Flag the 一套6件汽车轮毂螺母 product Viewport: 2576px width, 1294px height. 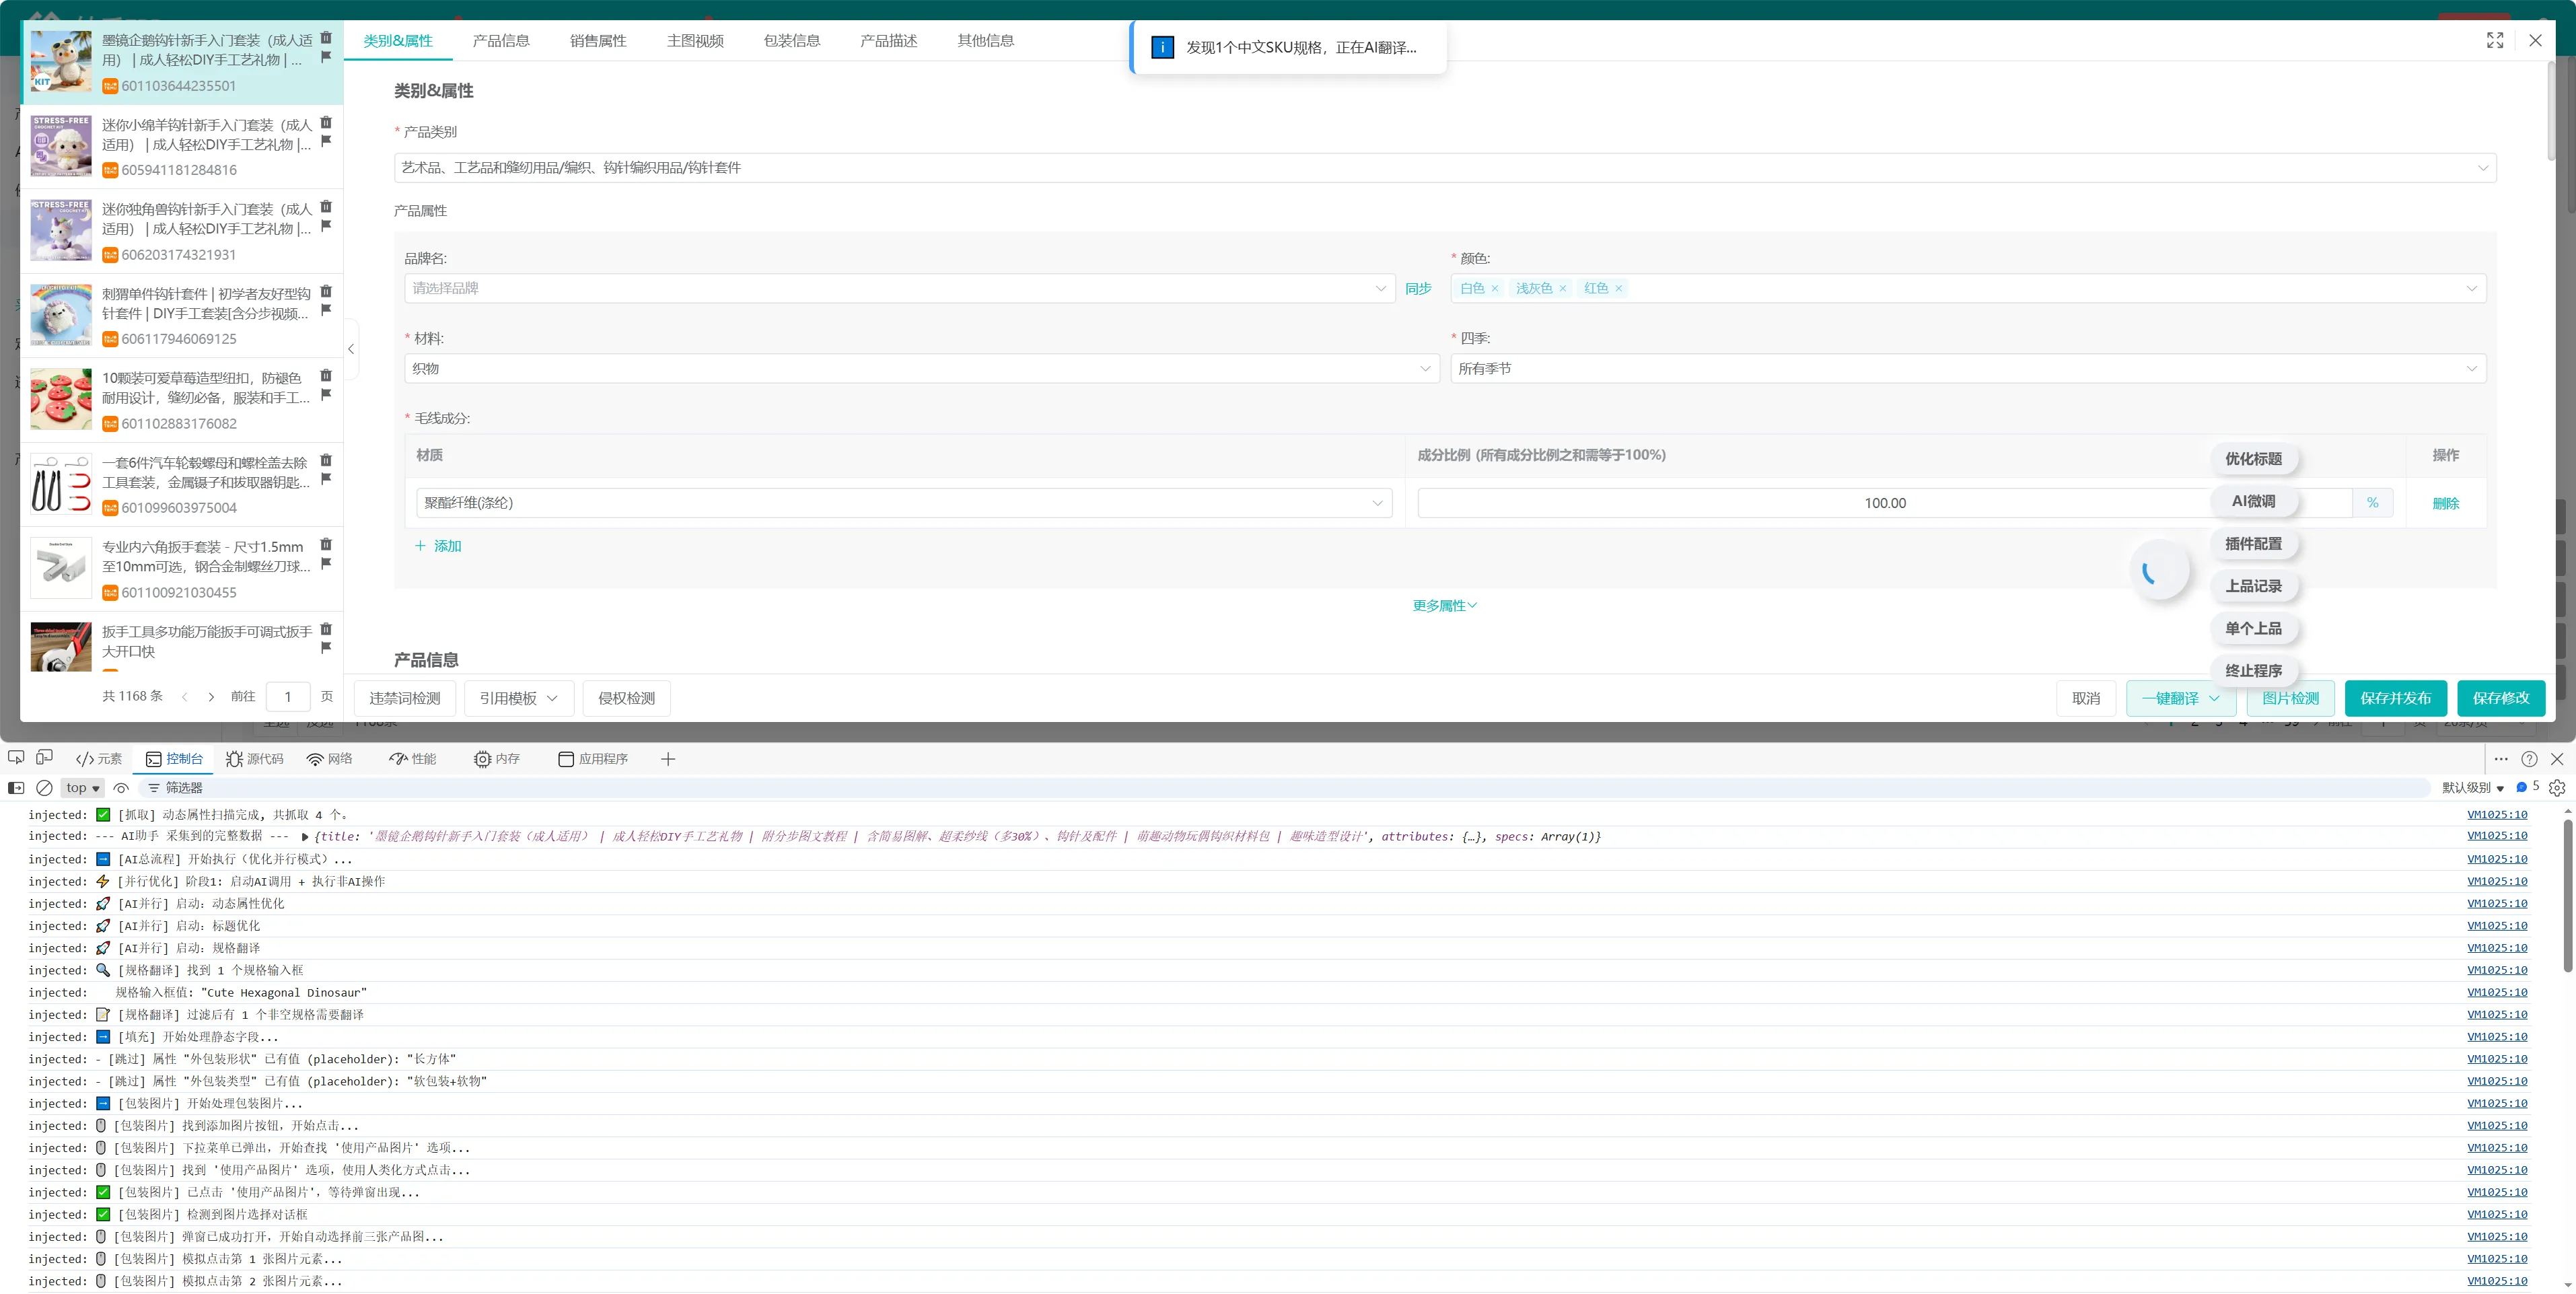(x=326, y=479)
